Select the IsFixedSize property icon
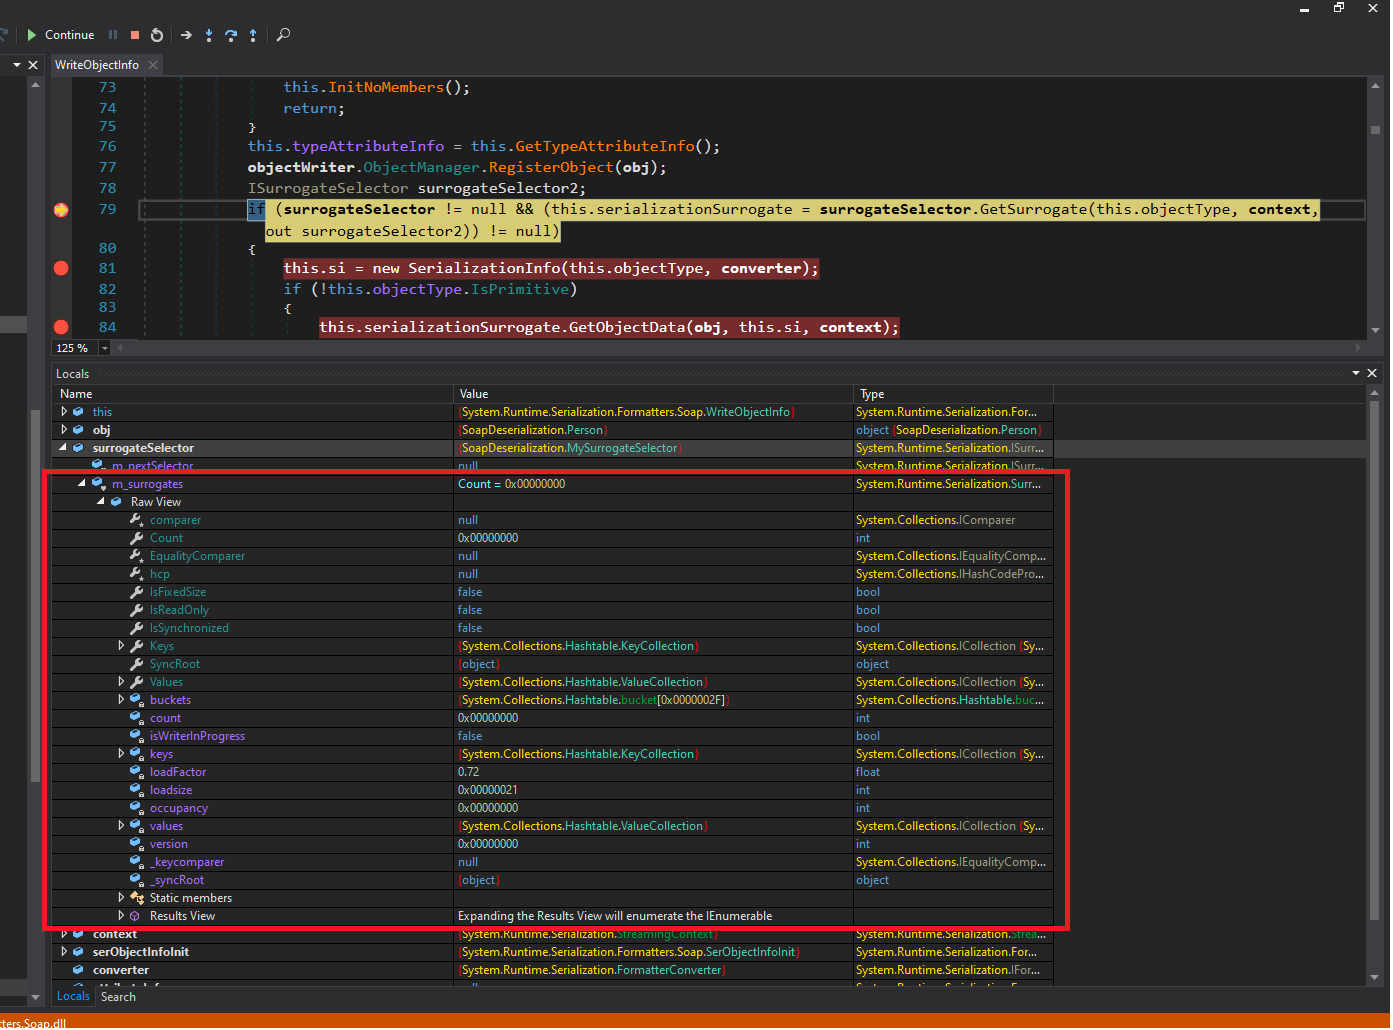This screenshot has height=1030, width=1393. pos(136,592)
